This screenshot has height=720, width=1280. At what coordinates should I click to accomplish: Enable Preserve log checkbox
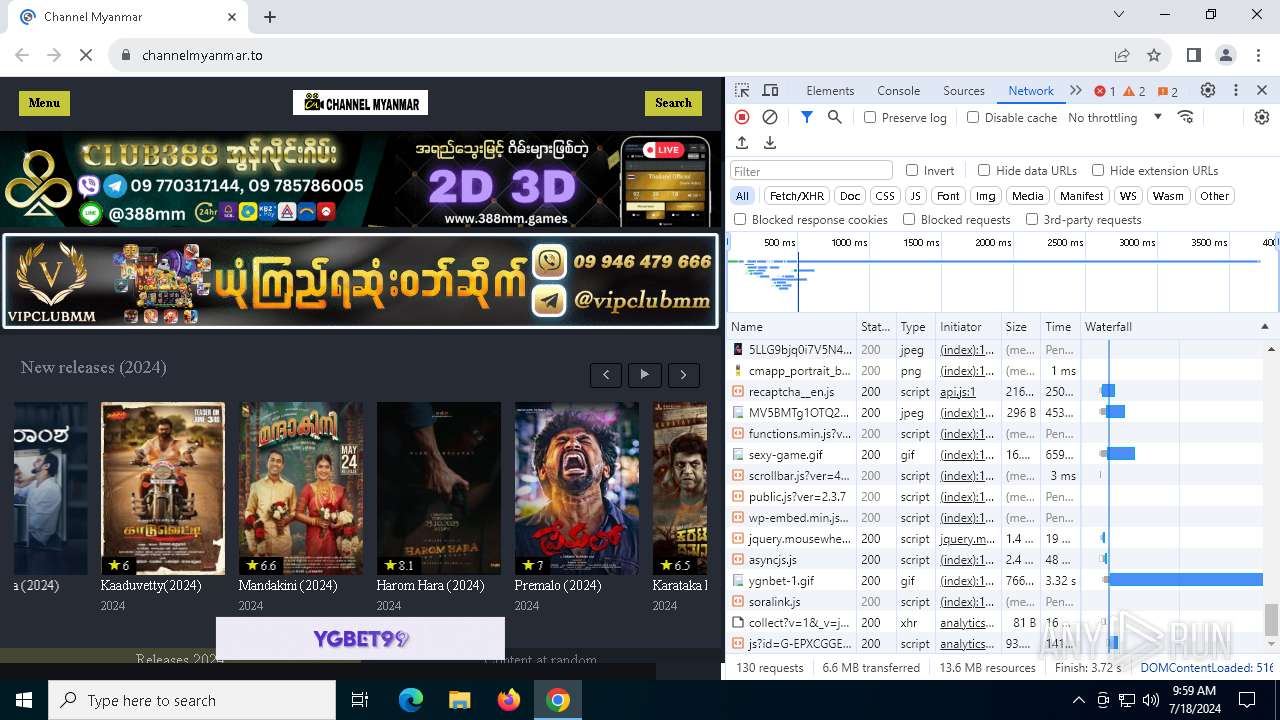tap(870, 117)
